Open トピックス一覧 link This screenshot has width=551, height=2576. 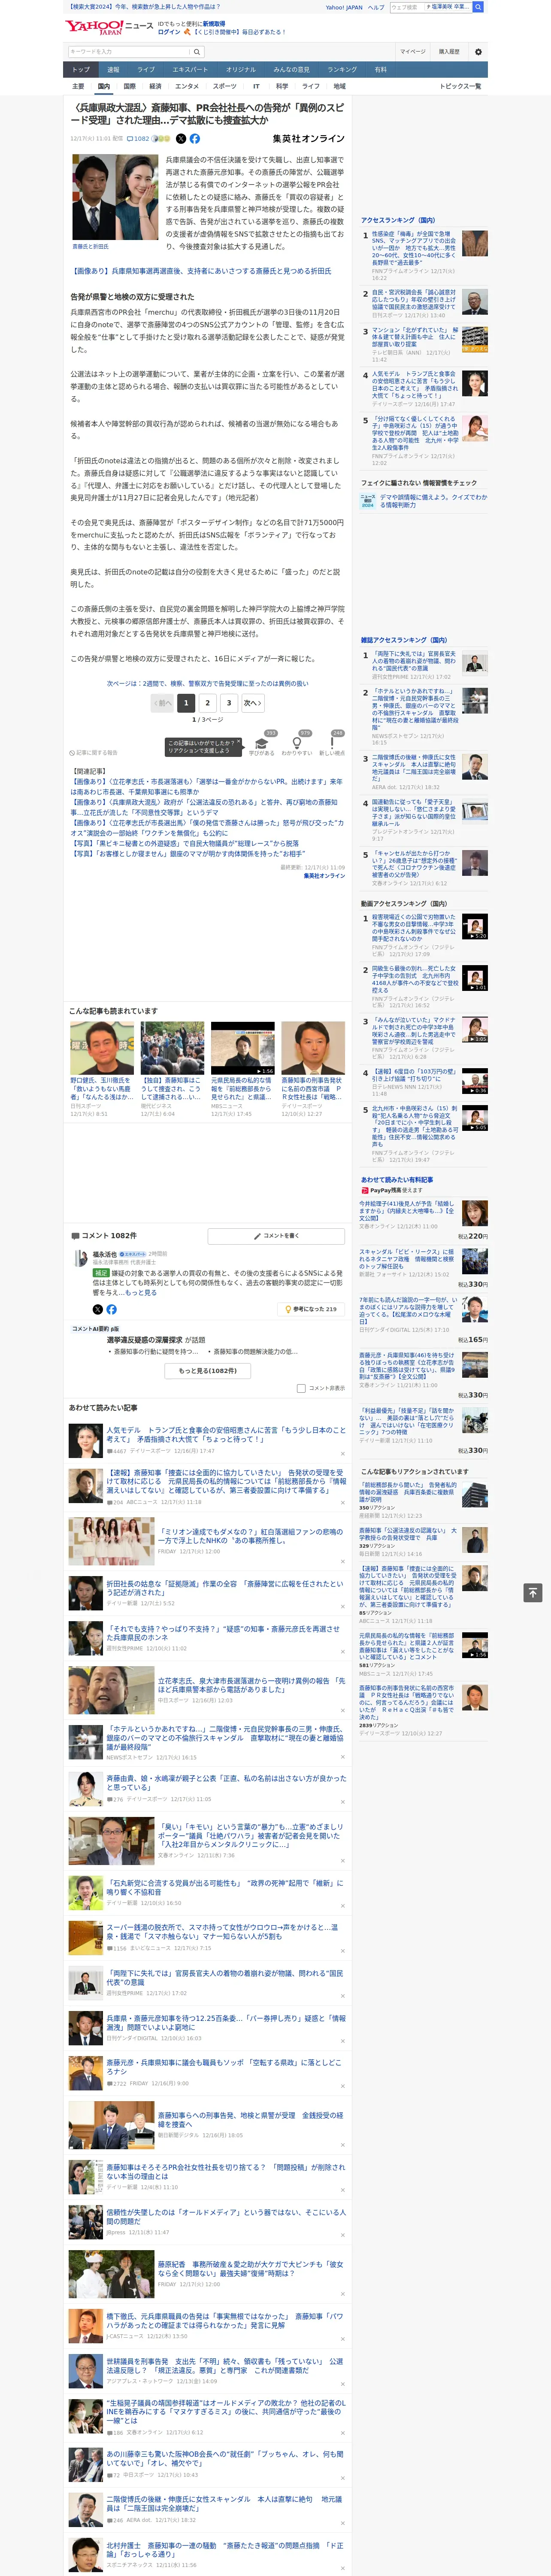(460, 86)
